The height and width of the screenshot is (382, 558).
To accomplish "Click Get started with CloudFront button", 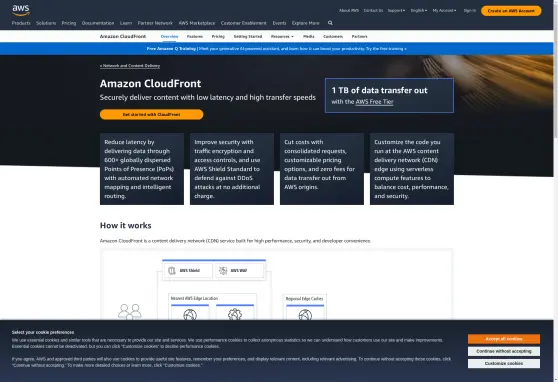I will [152, 114].
